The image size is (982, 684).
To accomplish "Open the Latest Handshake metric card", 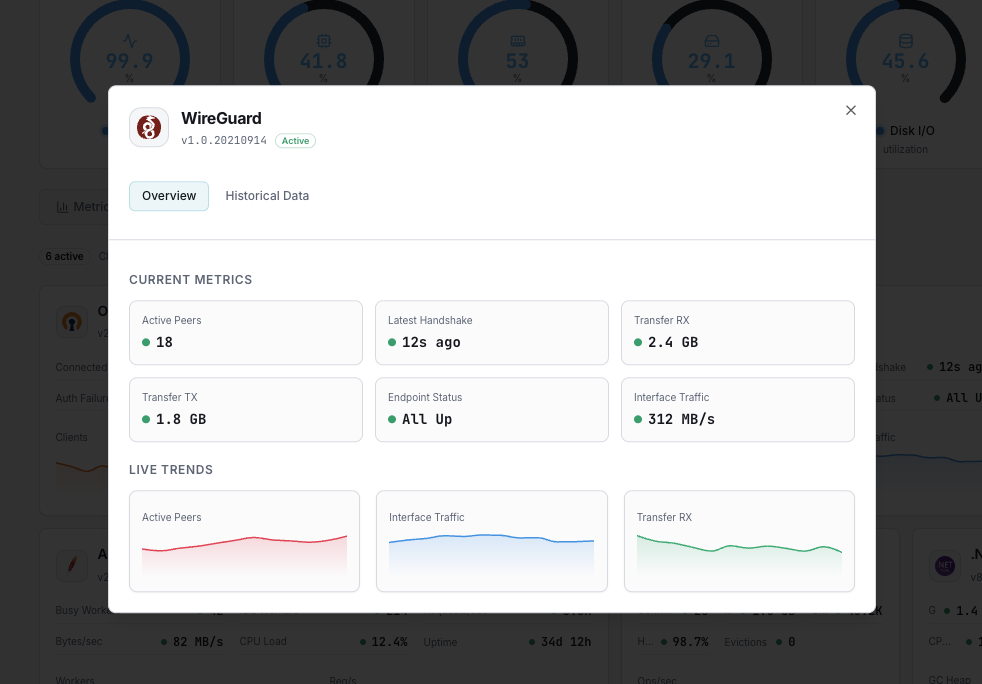I will pos(491,332).
